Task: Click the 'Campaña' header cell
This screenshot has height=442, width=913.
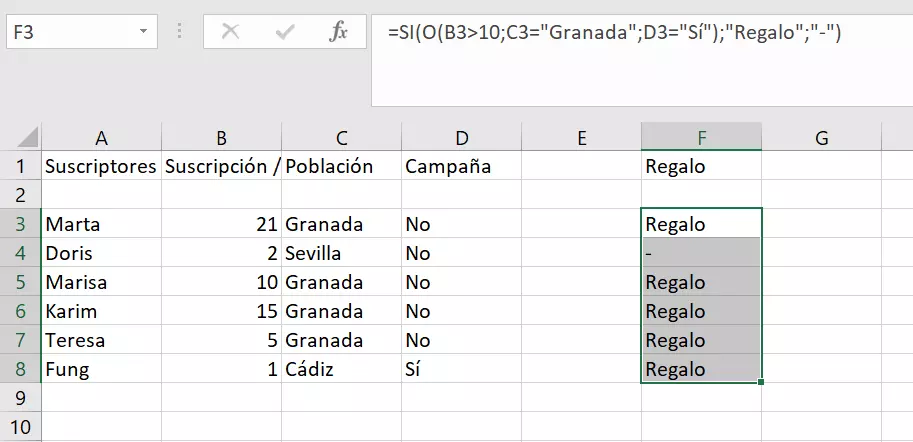Action: tap(461, 166)
